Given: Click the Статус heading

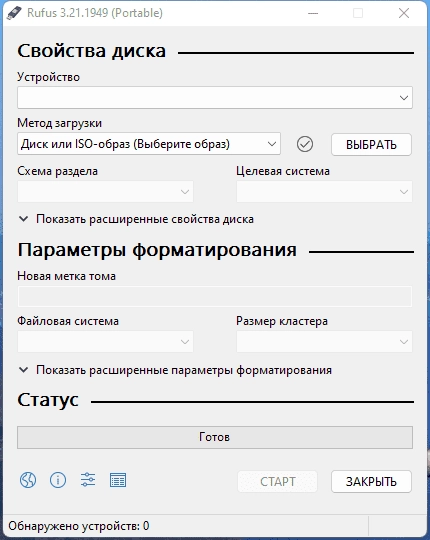Looking at the screenshot, I should (48, 400).
